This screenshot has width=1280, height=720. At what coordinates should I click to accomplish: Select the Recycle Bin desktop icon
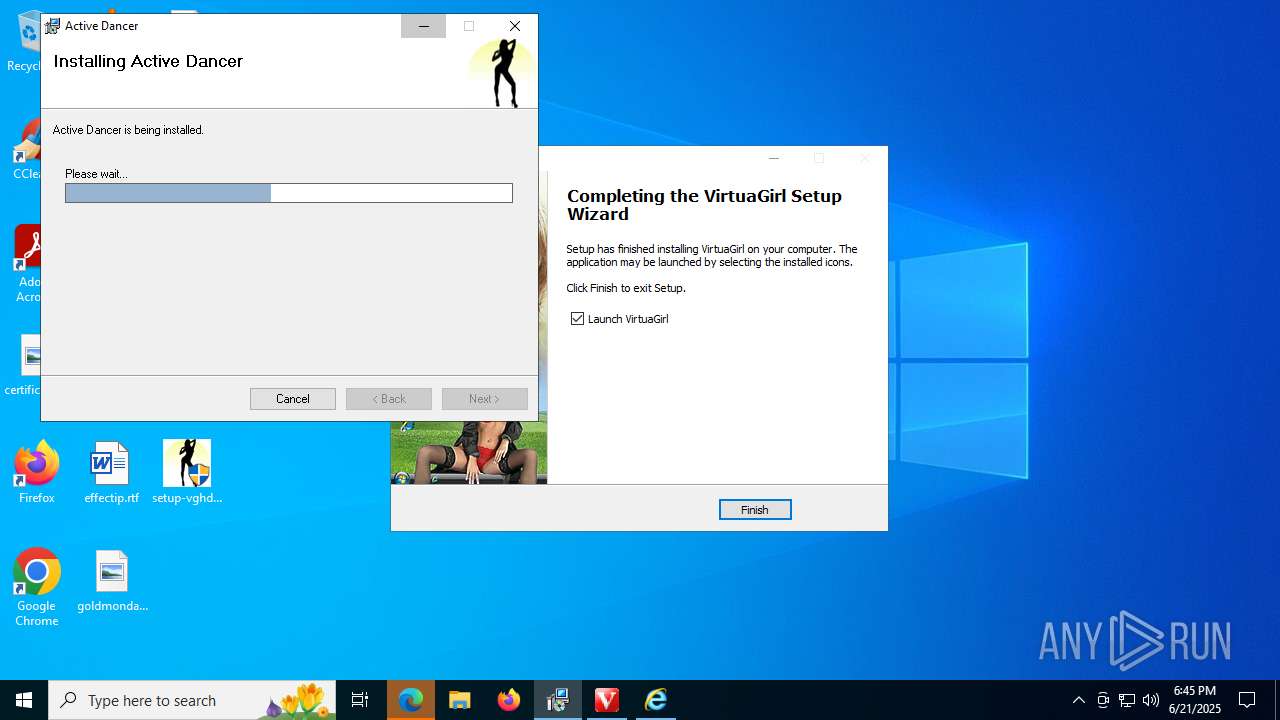pos(25,43)
